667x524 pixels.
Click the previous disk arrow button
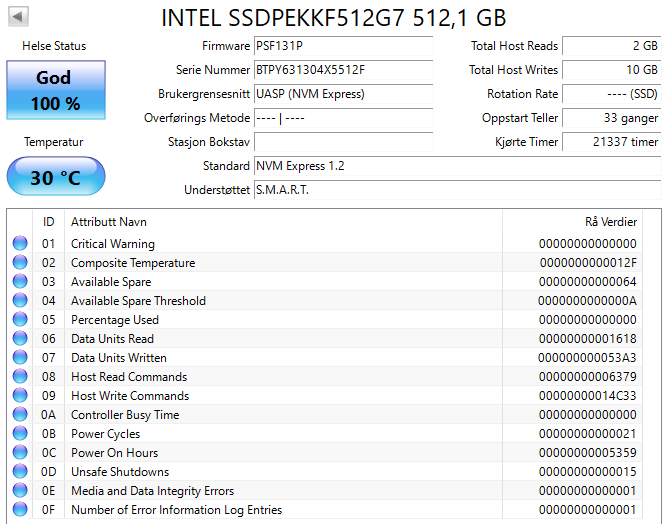pos(19,17)
